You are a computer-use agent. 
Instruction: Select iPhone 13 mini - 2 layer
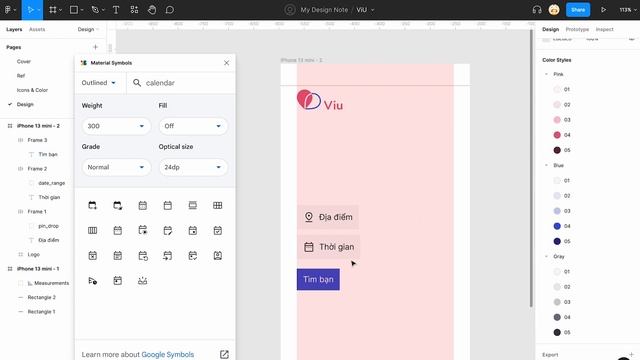pos(38,126)
